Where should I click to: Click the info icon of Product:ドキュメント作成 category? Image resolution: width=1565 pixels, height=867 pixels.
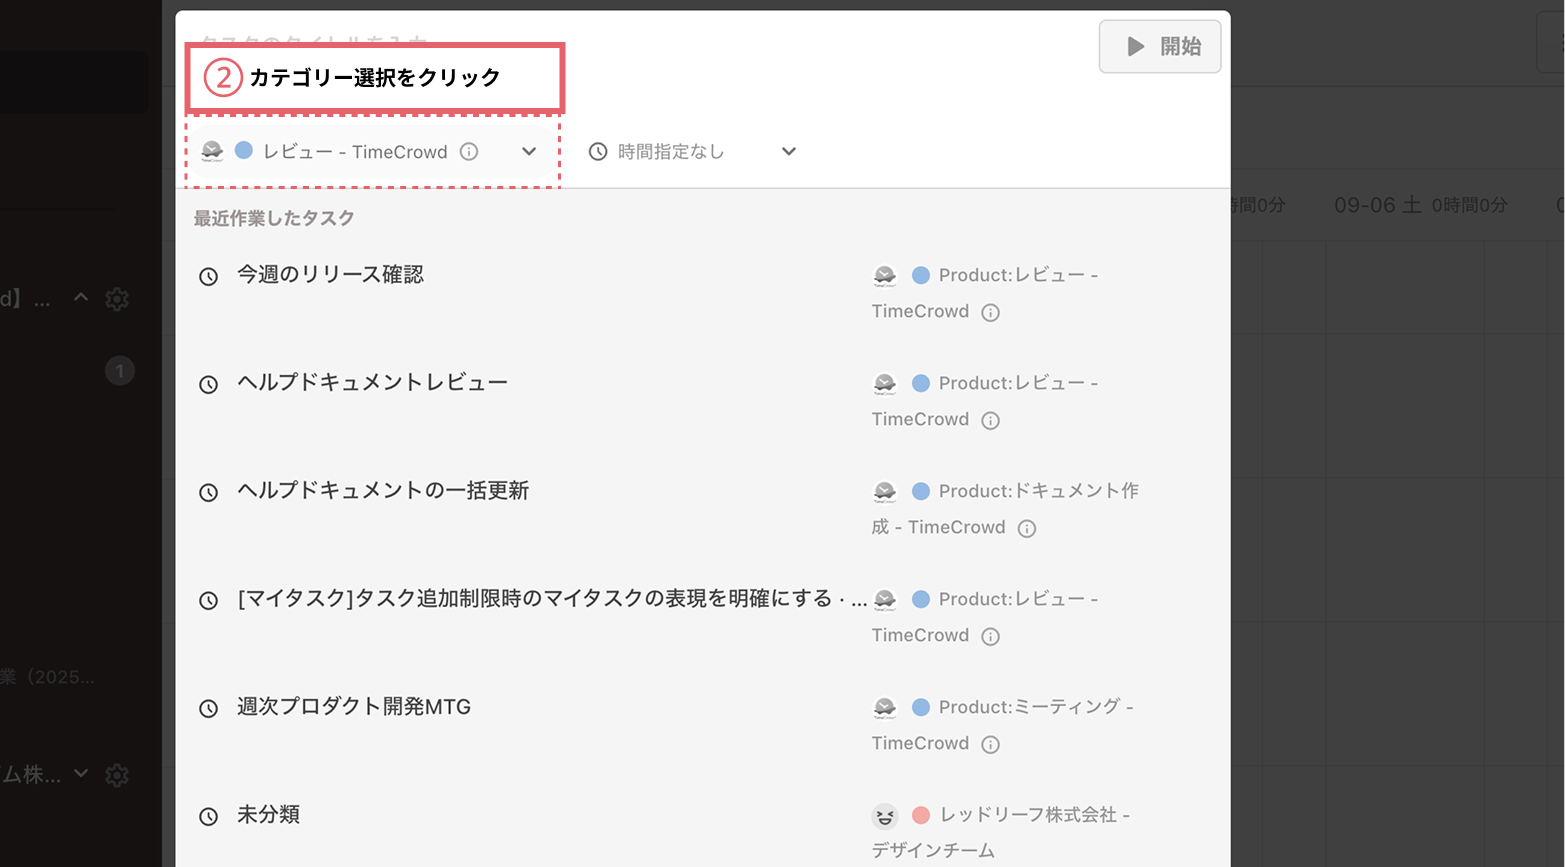[1026, 527]
